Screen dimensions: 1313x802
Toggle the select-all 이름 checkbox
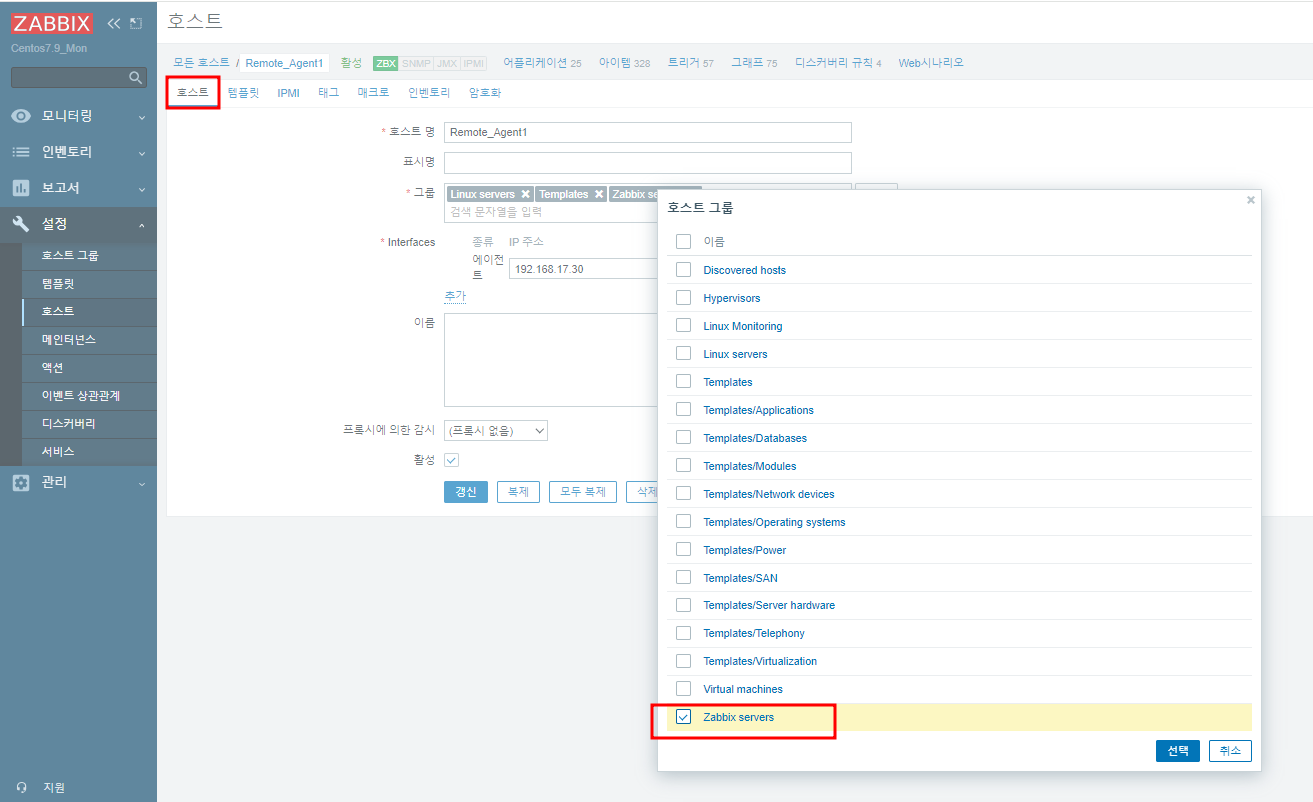tap(684, 241)
